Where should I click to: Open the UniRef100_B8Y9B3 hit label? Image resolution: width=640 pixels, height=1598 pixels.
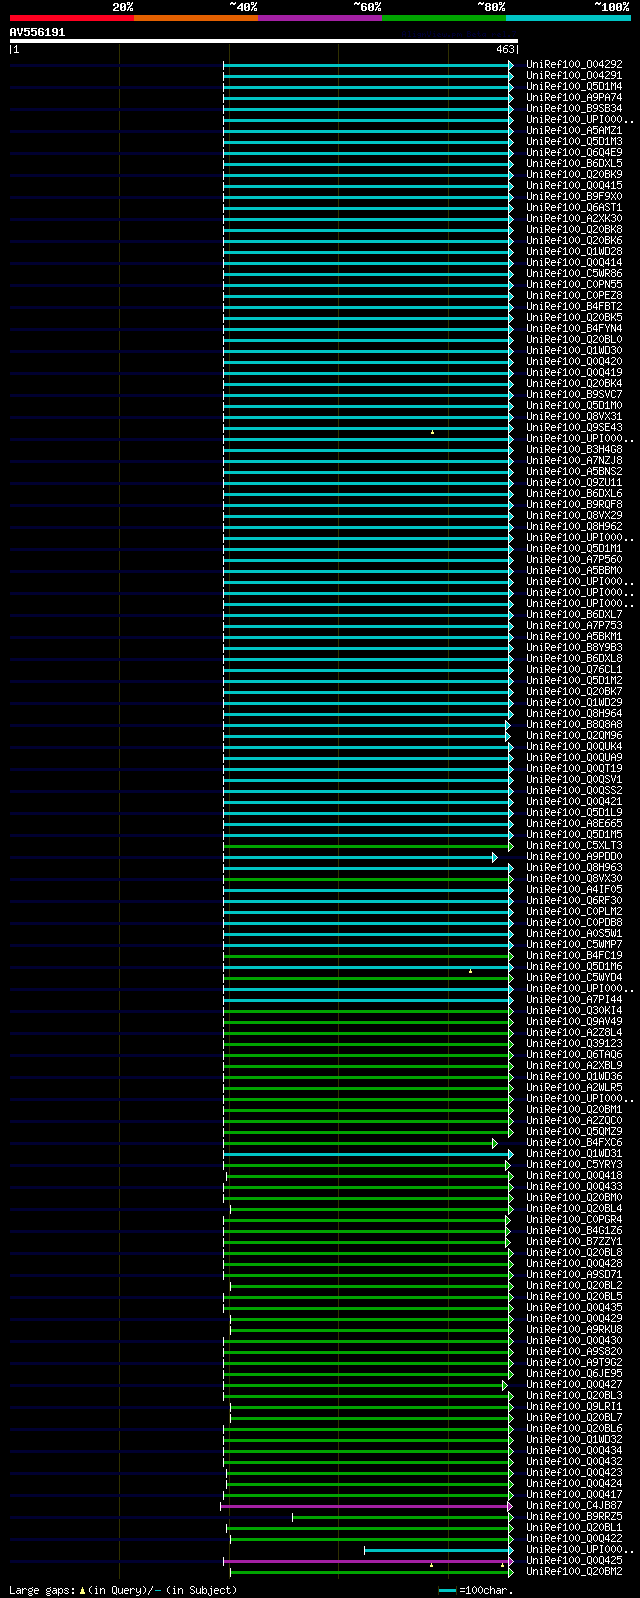574,648
